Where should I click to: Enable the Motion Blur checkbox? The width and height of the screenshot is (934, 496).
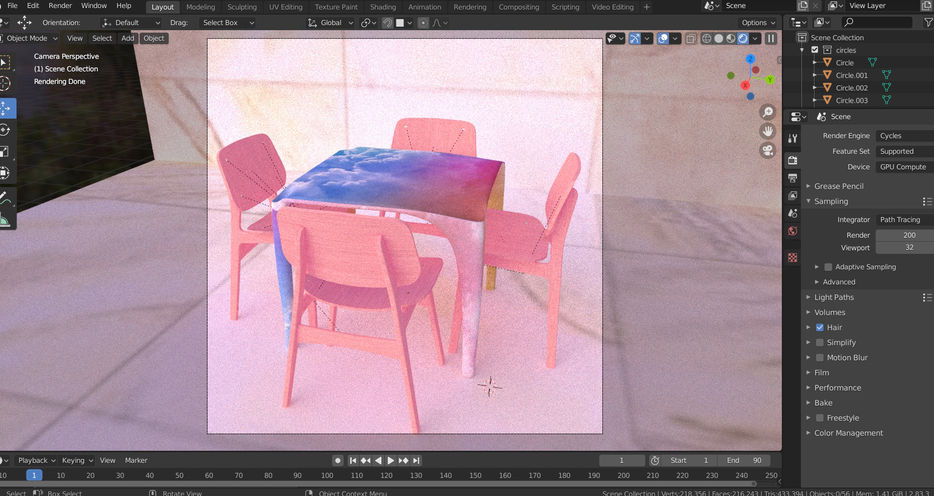(x=820, y=357)
